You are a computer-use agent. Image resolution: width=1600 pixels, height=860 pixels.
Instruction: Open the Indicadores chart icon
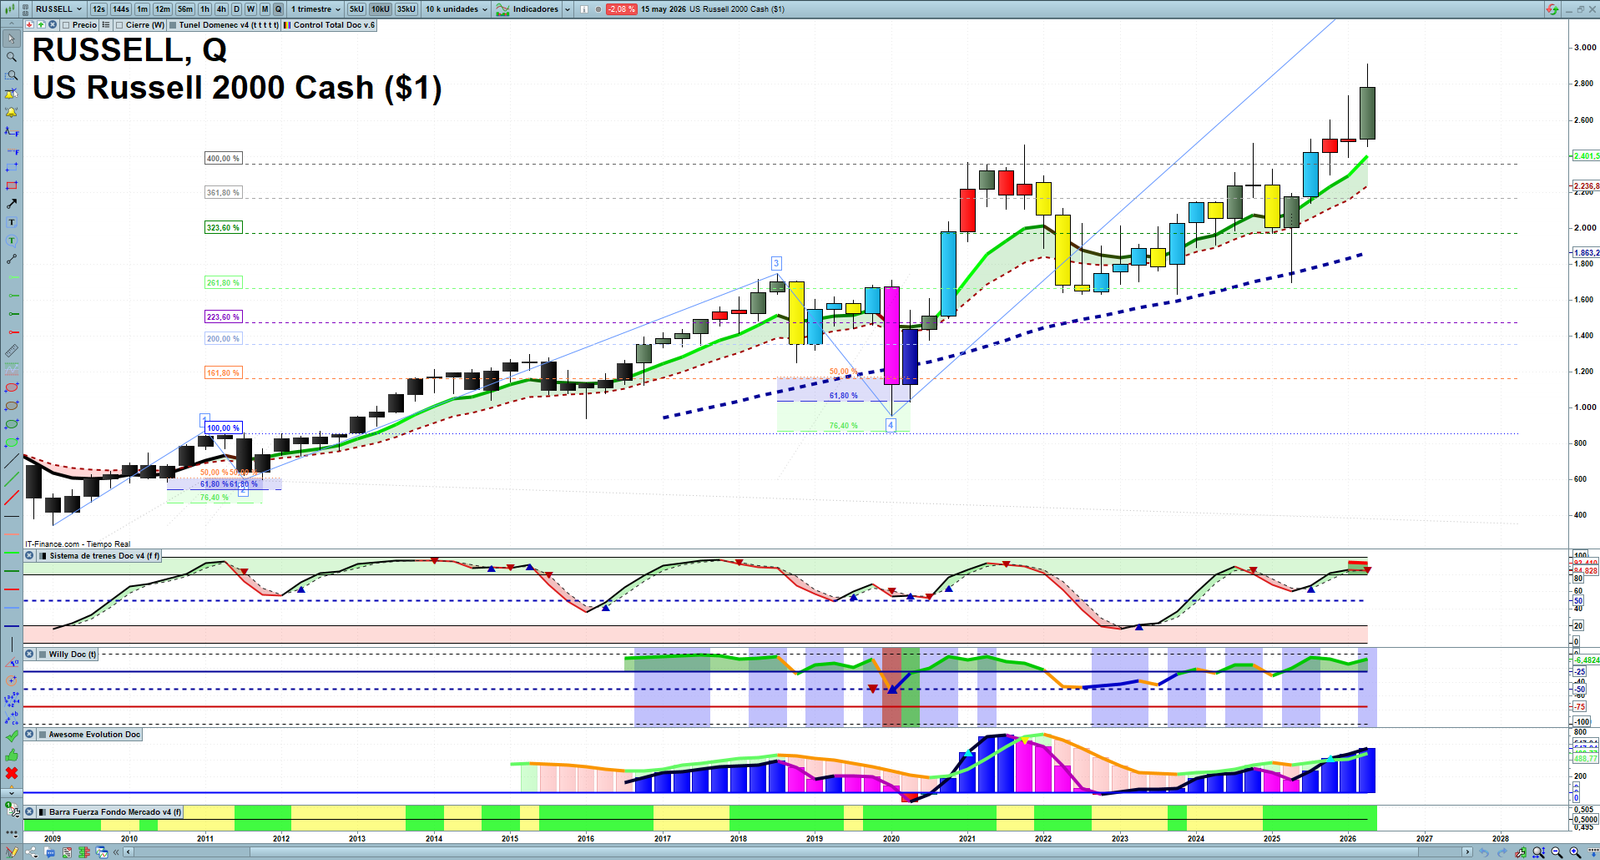pos(503,9)
